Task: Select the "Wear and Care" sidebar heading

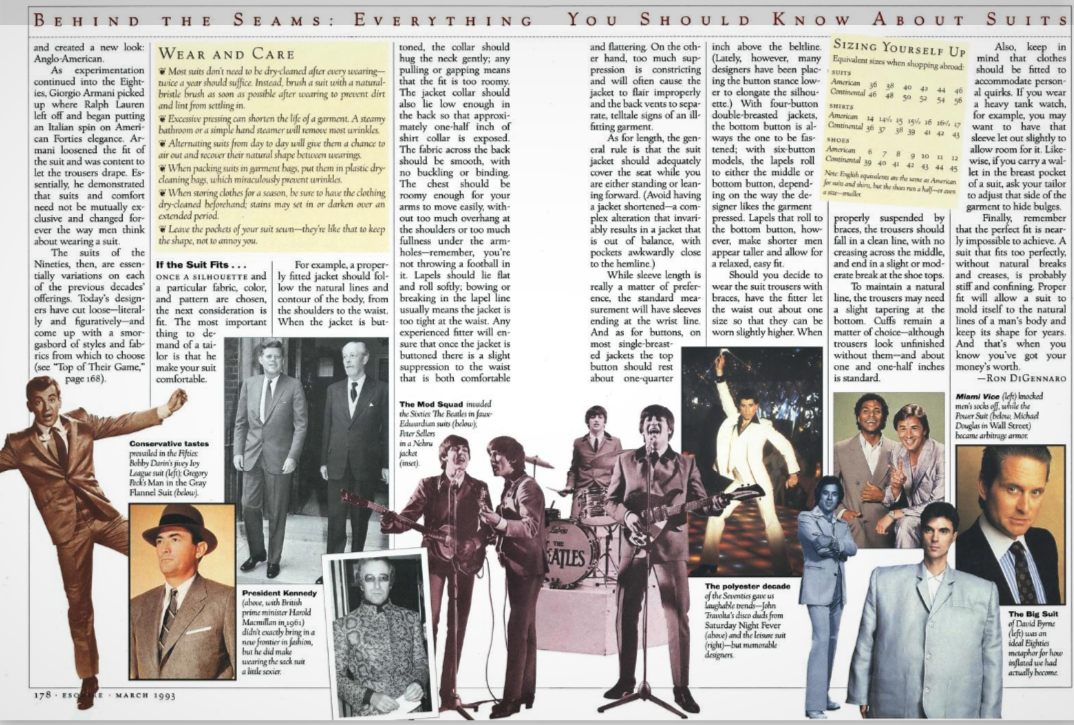Action: [x=227, y=53]
